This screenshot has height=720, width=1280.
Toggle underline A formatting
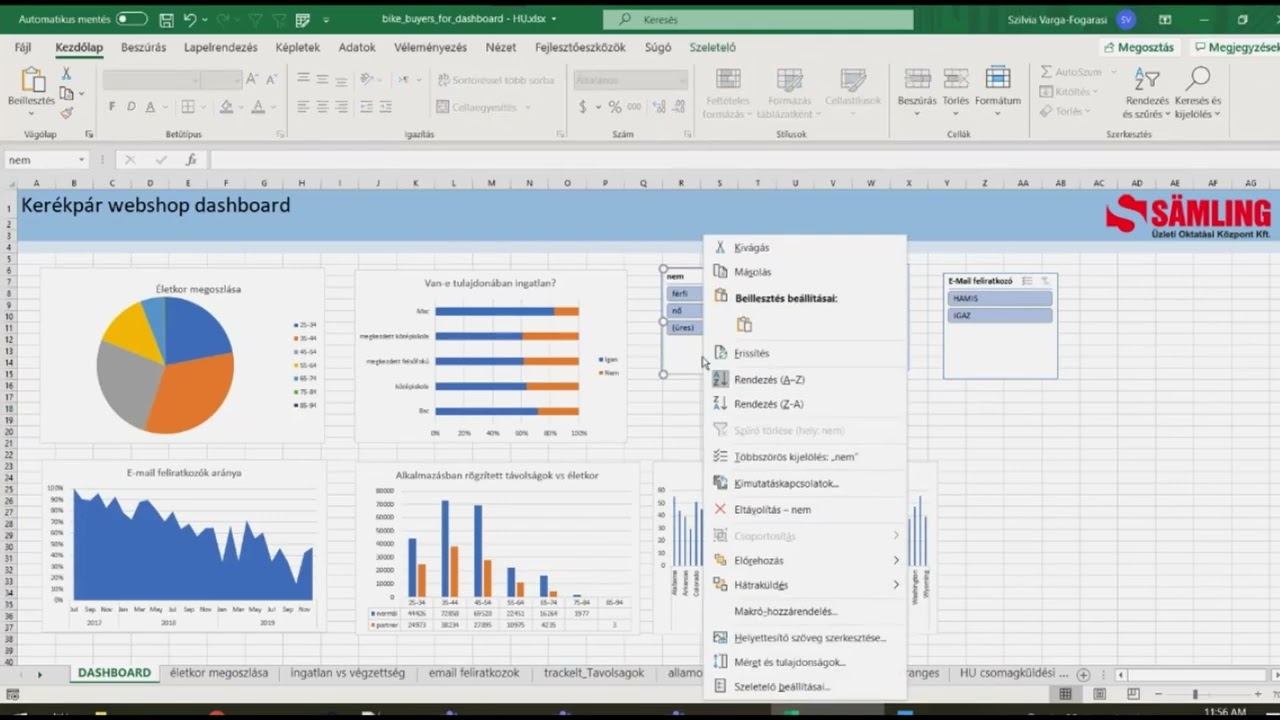(150, 107)
